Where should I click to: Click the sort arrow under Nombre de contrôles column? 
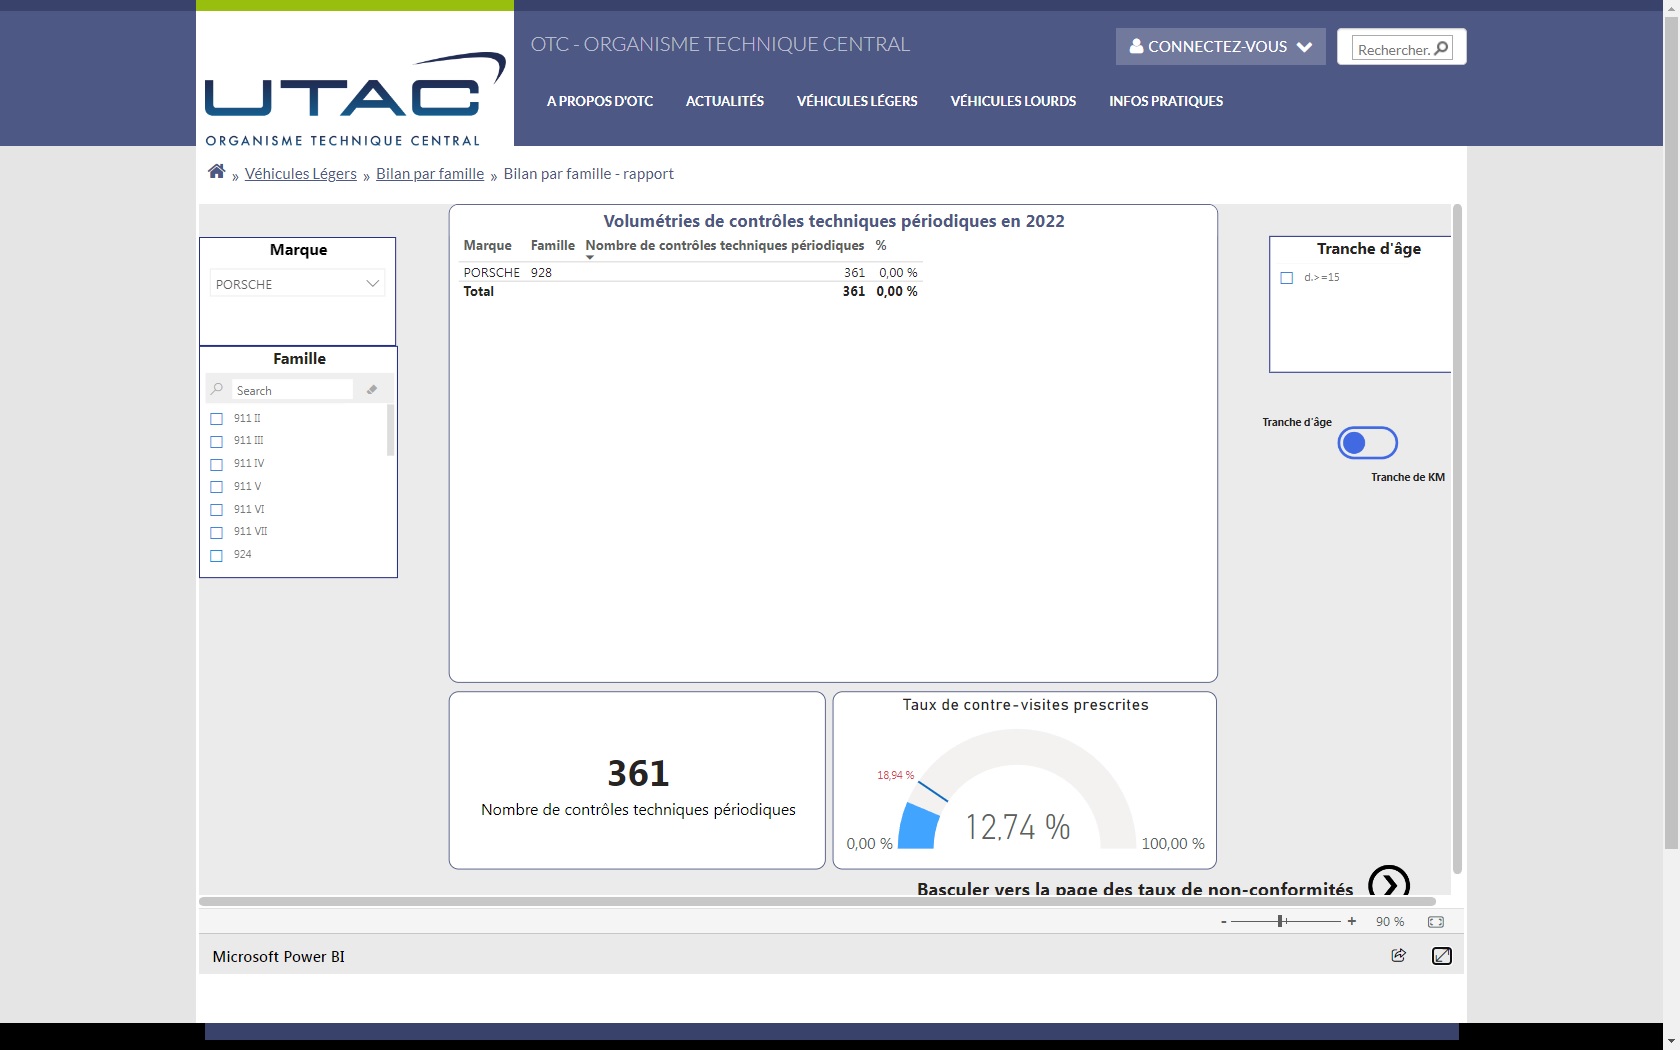pos(590,258)
